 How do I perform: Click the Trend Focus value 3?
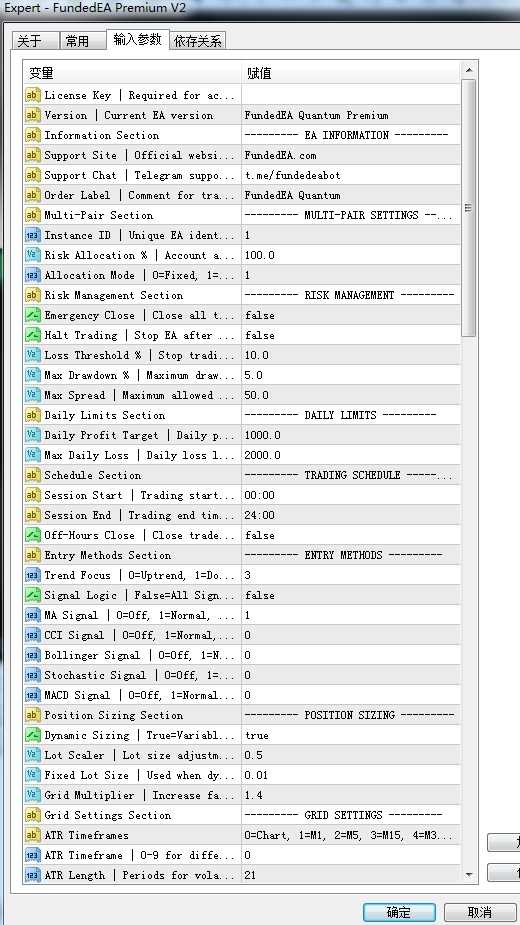(247, 575)
